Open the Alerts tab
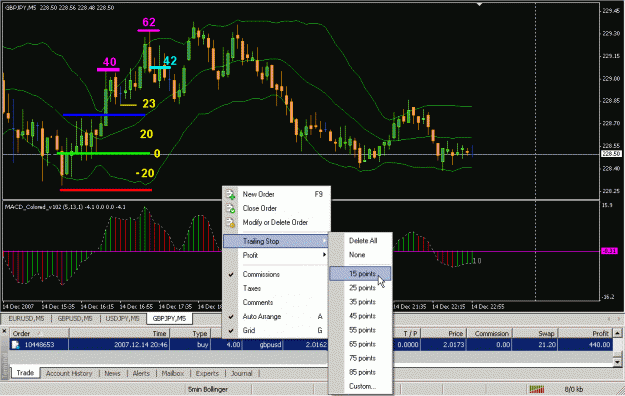The image size is (625, 396). [x=141, y=373]
